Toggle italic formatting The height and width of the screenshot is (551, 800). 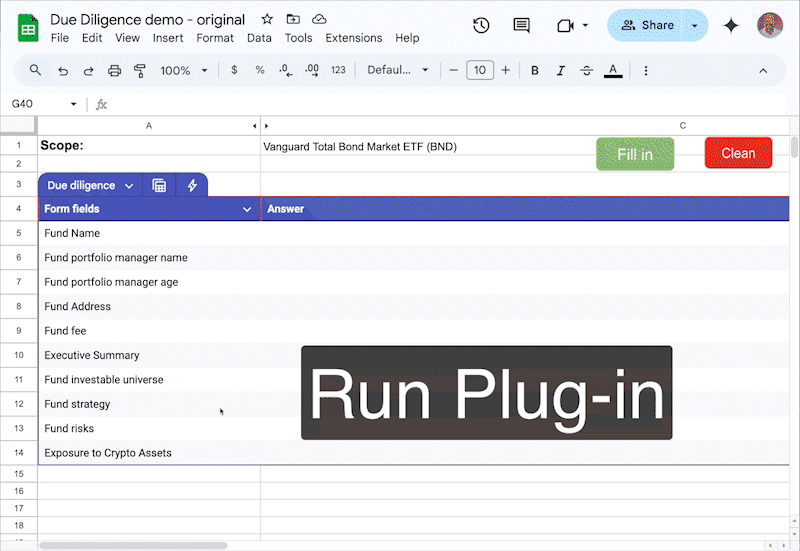click(x=561, y=71)
